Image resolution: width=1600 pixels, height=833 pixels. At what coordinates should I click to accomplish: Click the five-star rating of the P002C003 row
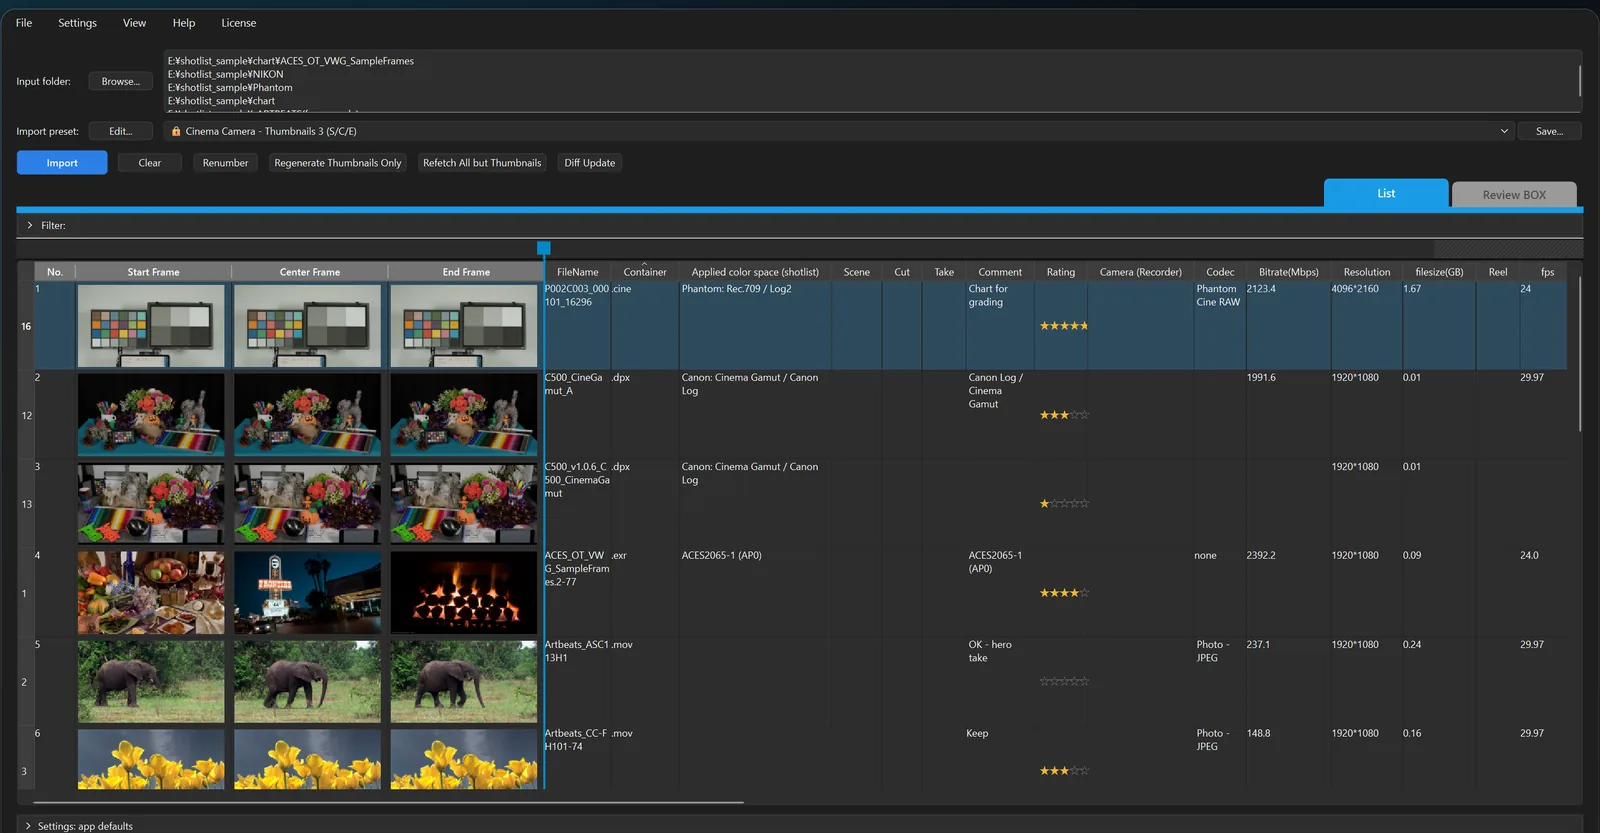(x=1064, y=326)
